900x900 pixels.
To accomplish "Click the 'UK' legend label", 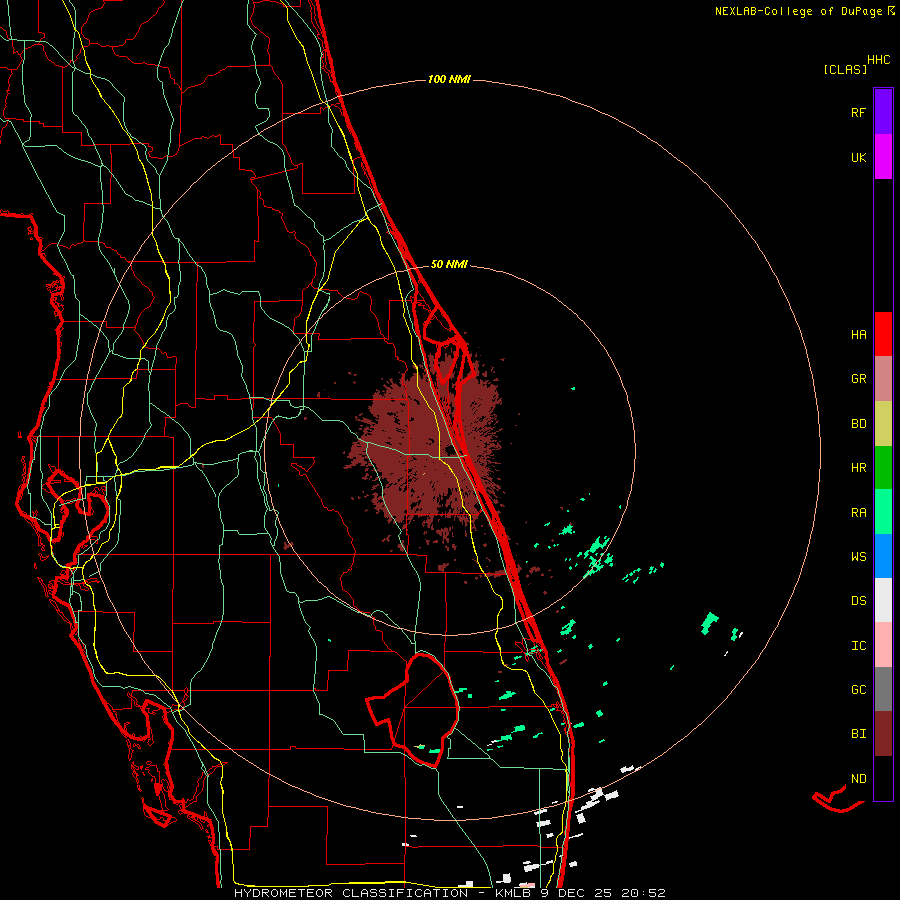I will [858, 157].
